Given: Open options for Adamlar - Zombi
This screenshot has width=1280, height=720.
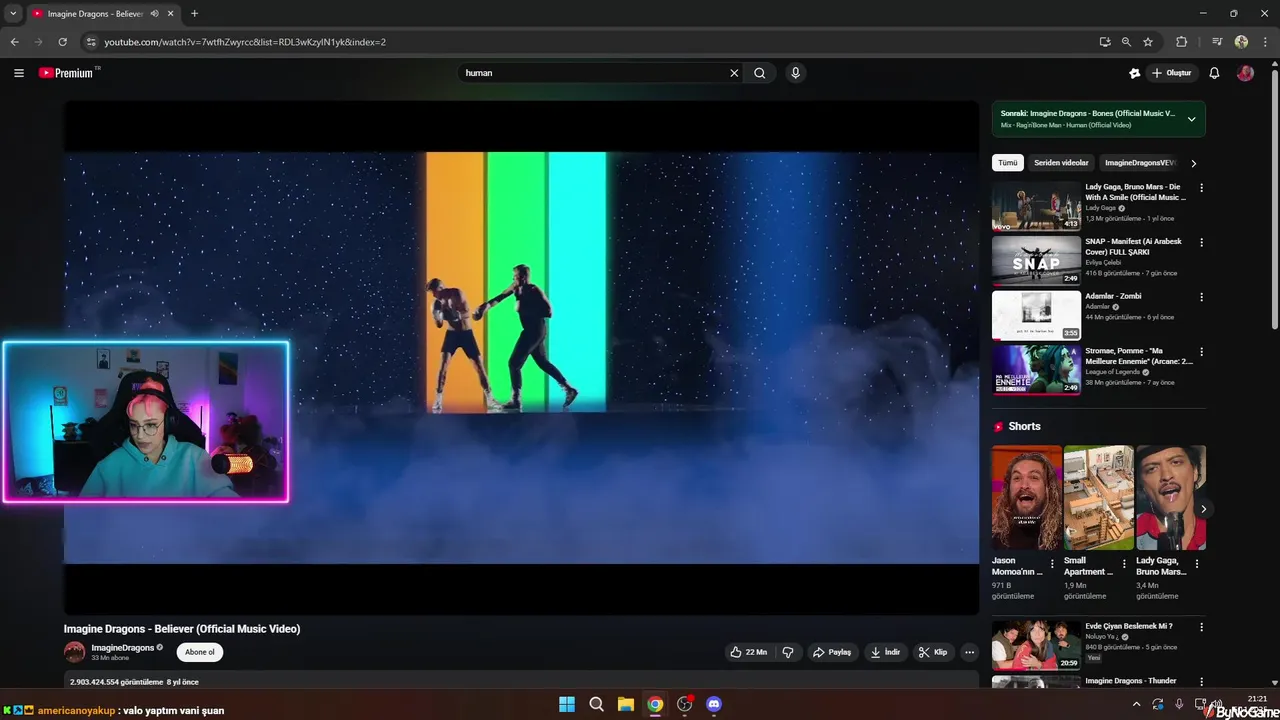Looking at the screenshot, I should pyautogui.click(x=1201, y=297).
